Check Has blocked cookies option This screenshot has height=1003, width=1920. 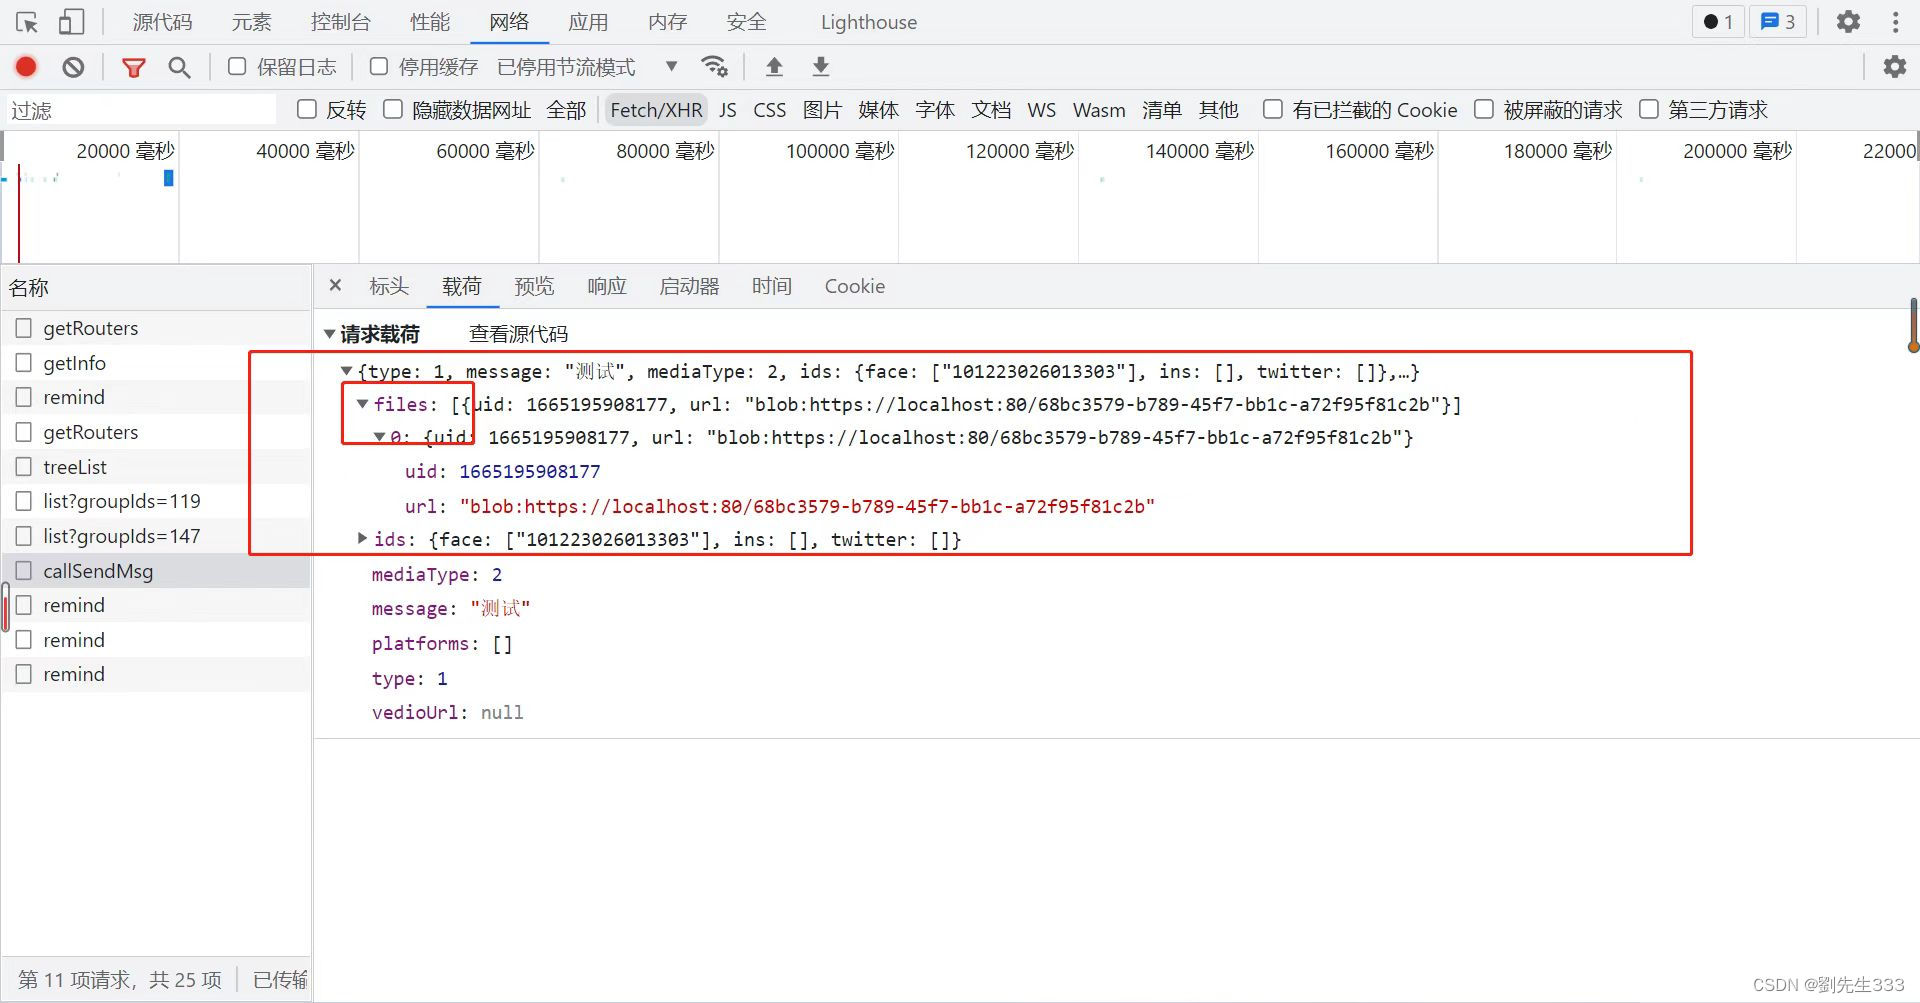click(x=1273, y=109)
